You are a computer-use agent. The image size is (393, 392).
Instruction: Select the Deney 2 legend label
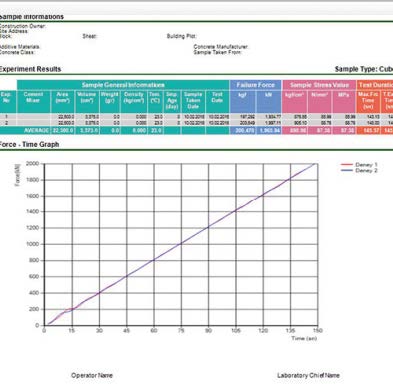[x=366, y=170]
